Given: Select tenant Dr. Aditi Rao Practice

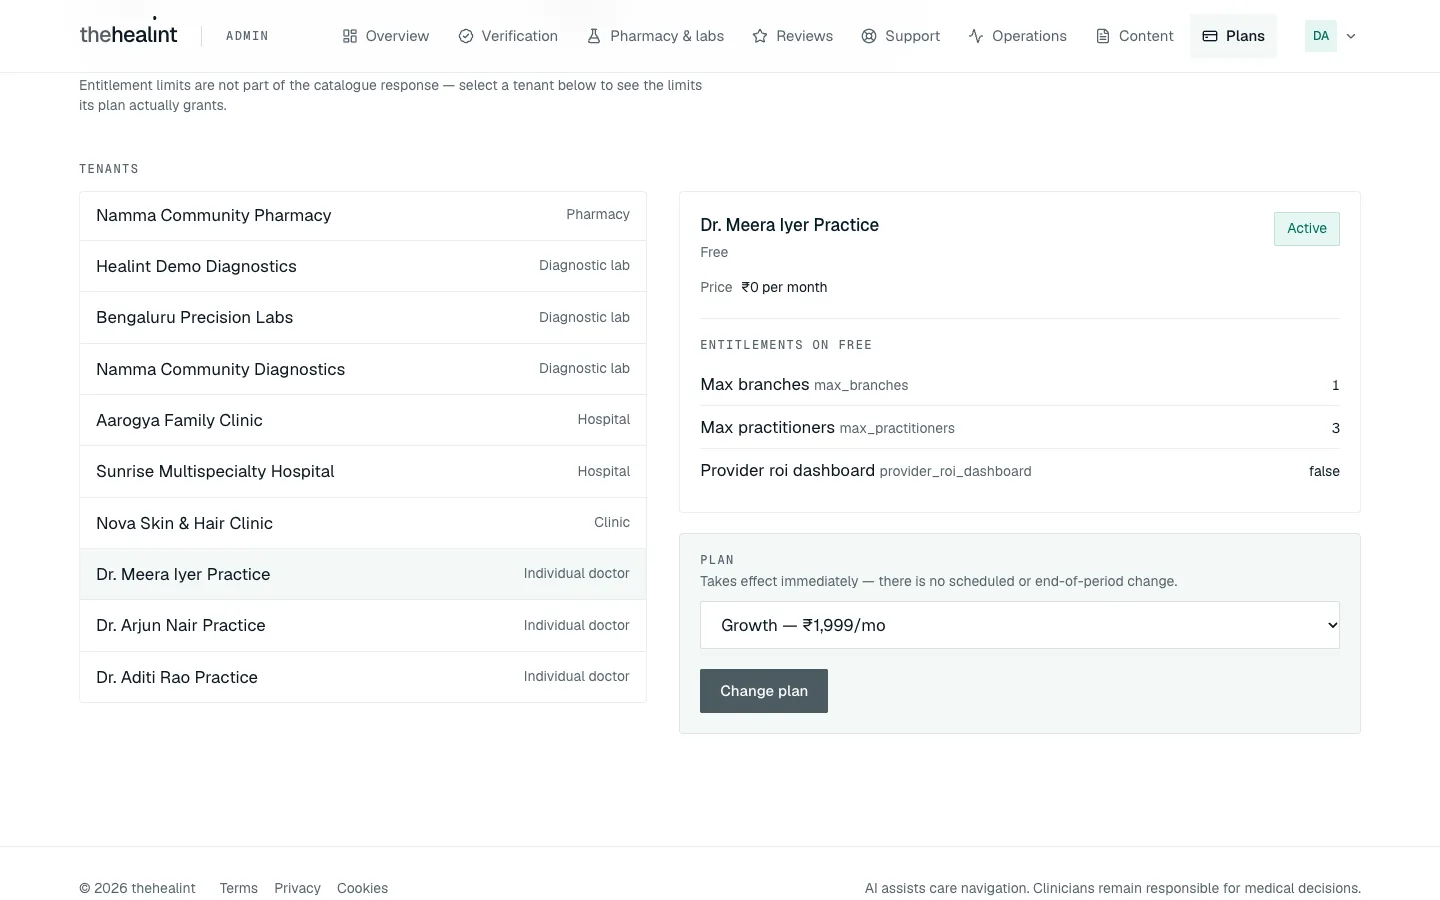Looking at the screenshot, I should coord(363,677).
